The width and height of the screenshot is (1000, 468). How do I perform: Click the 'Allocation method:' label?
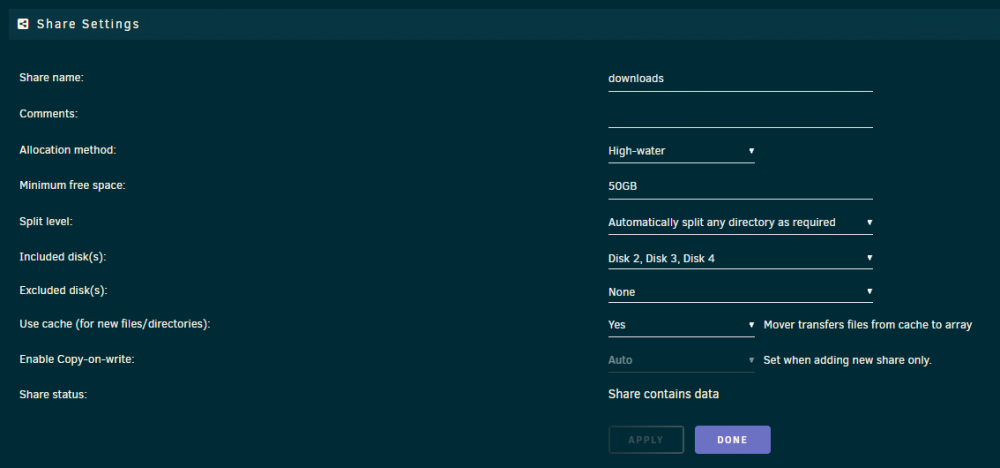(68, 150)
